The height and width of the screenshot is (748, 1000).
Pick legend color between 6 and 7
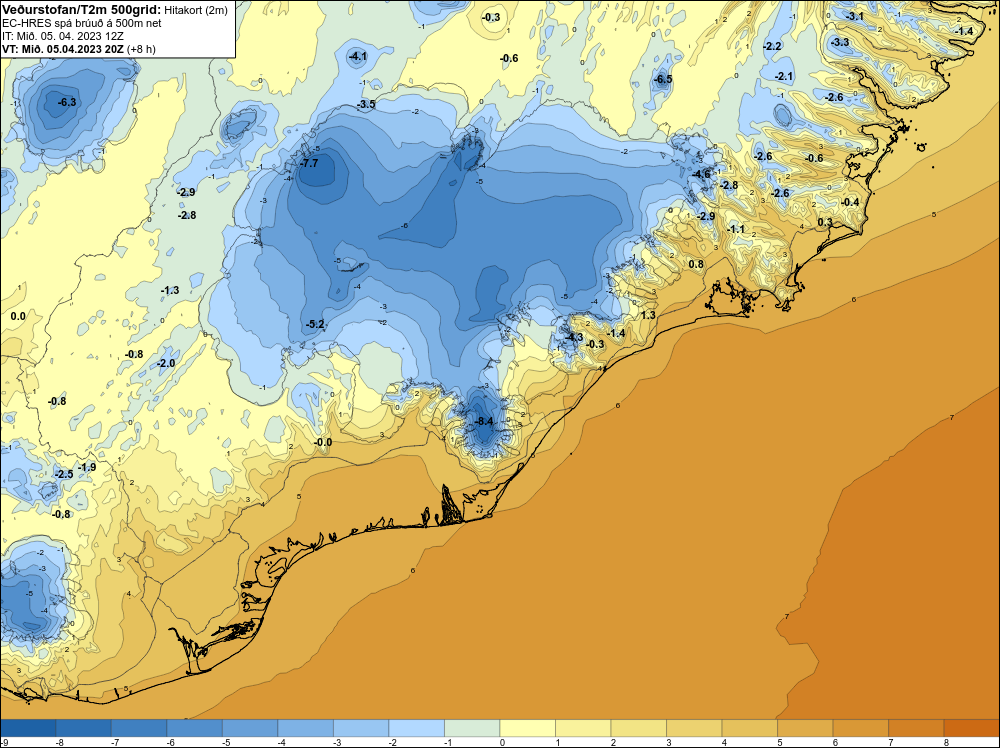(x=860, y=728)
